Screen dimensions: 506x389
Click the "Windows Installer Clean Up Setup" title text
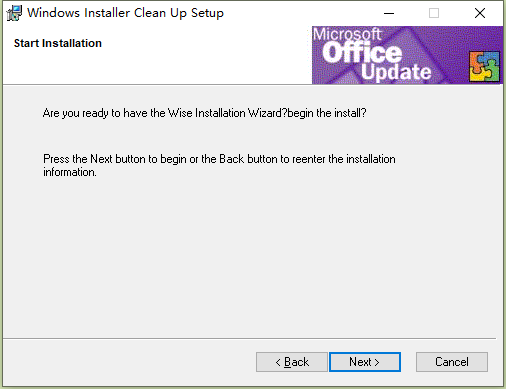pos(125,13)
